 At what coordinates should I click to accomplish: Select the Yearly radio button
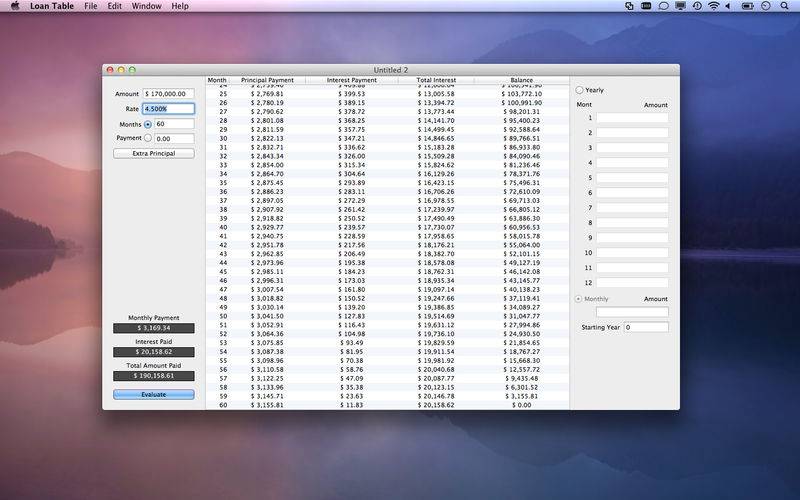pos(580,90)
